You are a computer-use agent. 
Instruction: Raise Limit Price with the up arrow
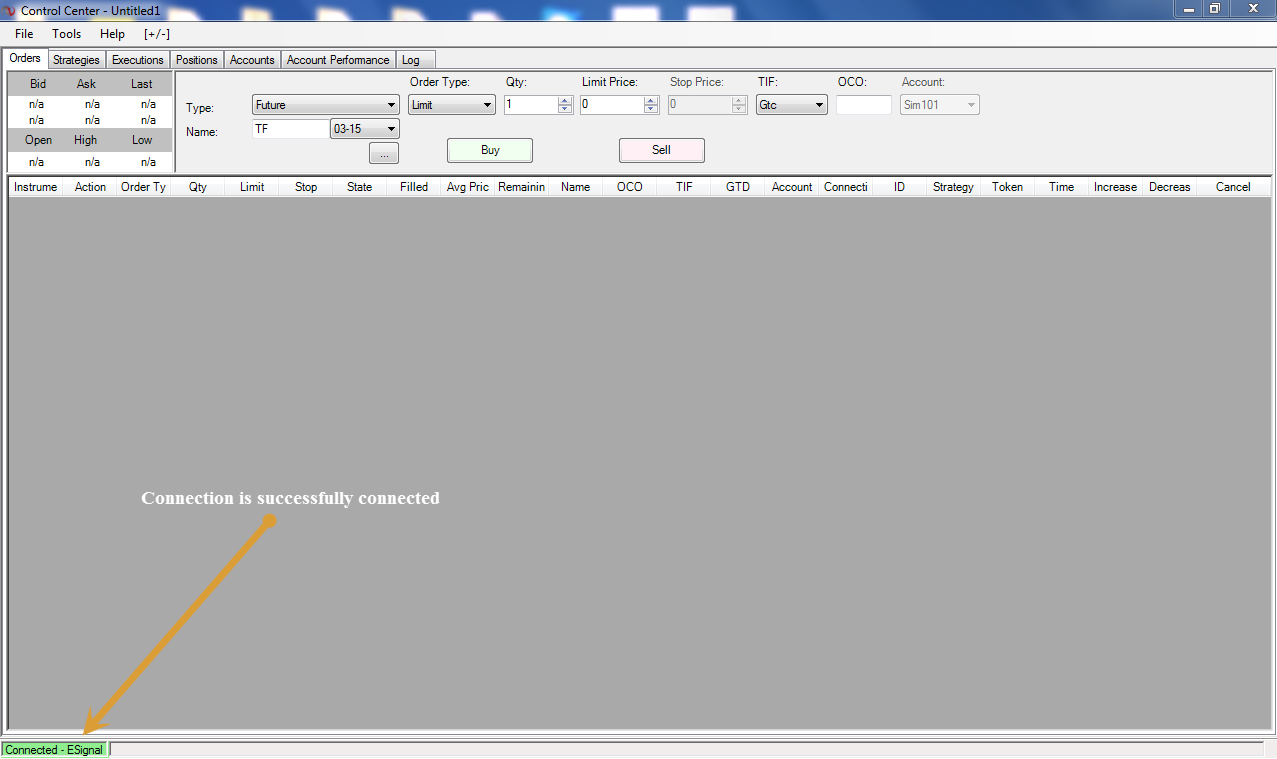pos(652,100)
